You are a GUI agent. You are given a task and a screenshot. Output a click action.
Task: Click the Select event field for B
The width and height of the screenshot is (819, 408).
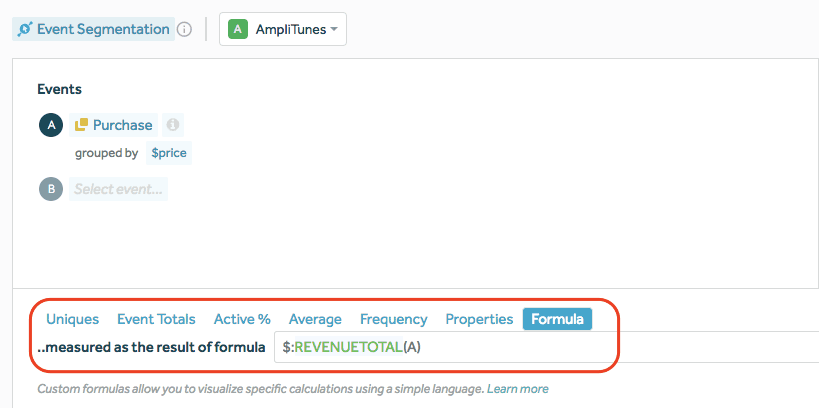(118, 188)
